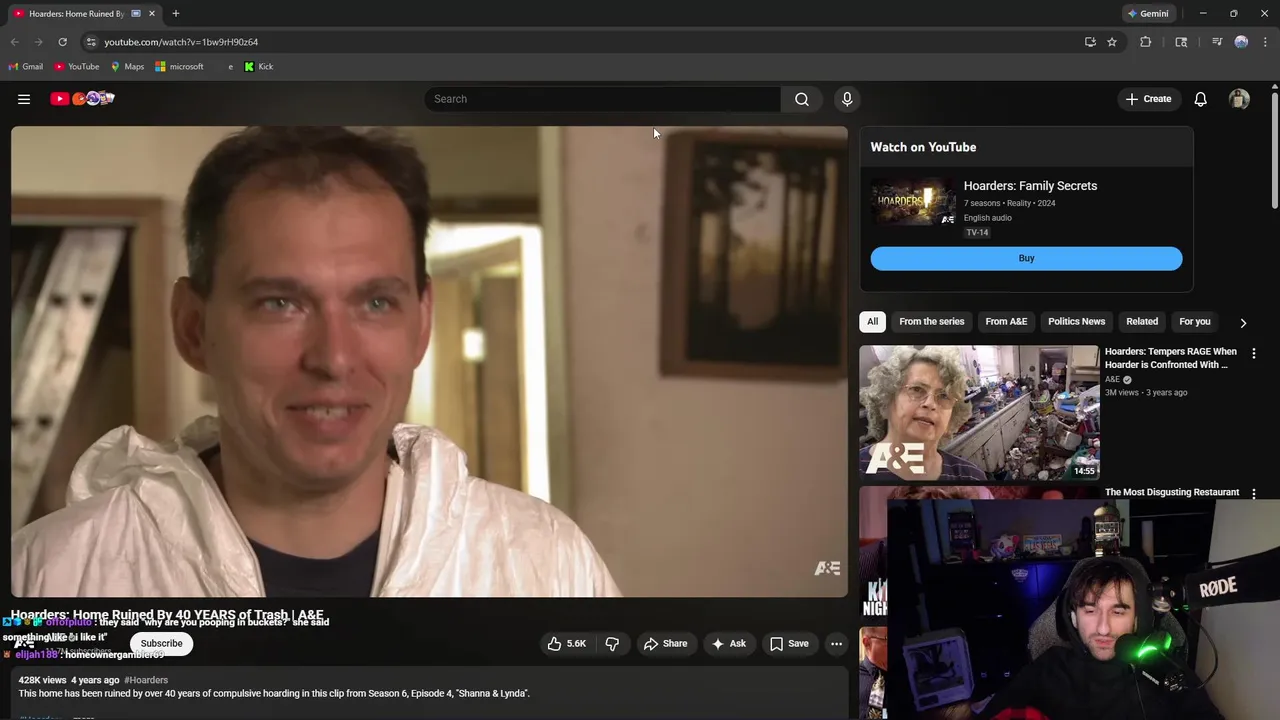Open the microsoft bookmark

pos(180,67)
